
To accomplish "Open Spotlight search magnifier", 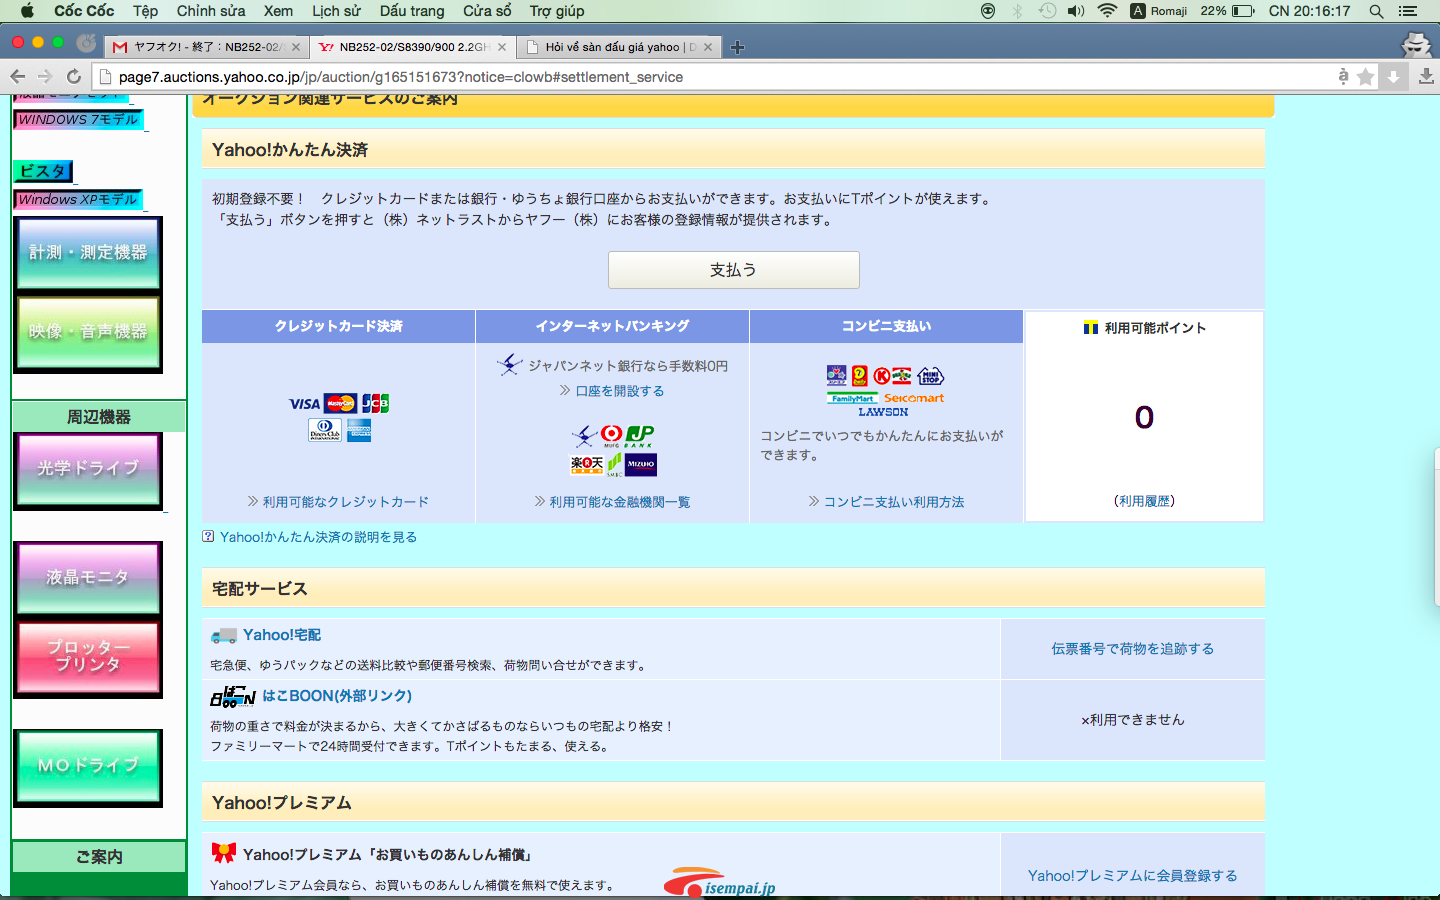I will [1377, 11].
